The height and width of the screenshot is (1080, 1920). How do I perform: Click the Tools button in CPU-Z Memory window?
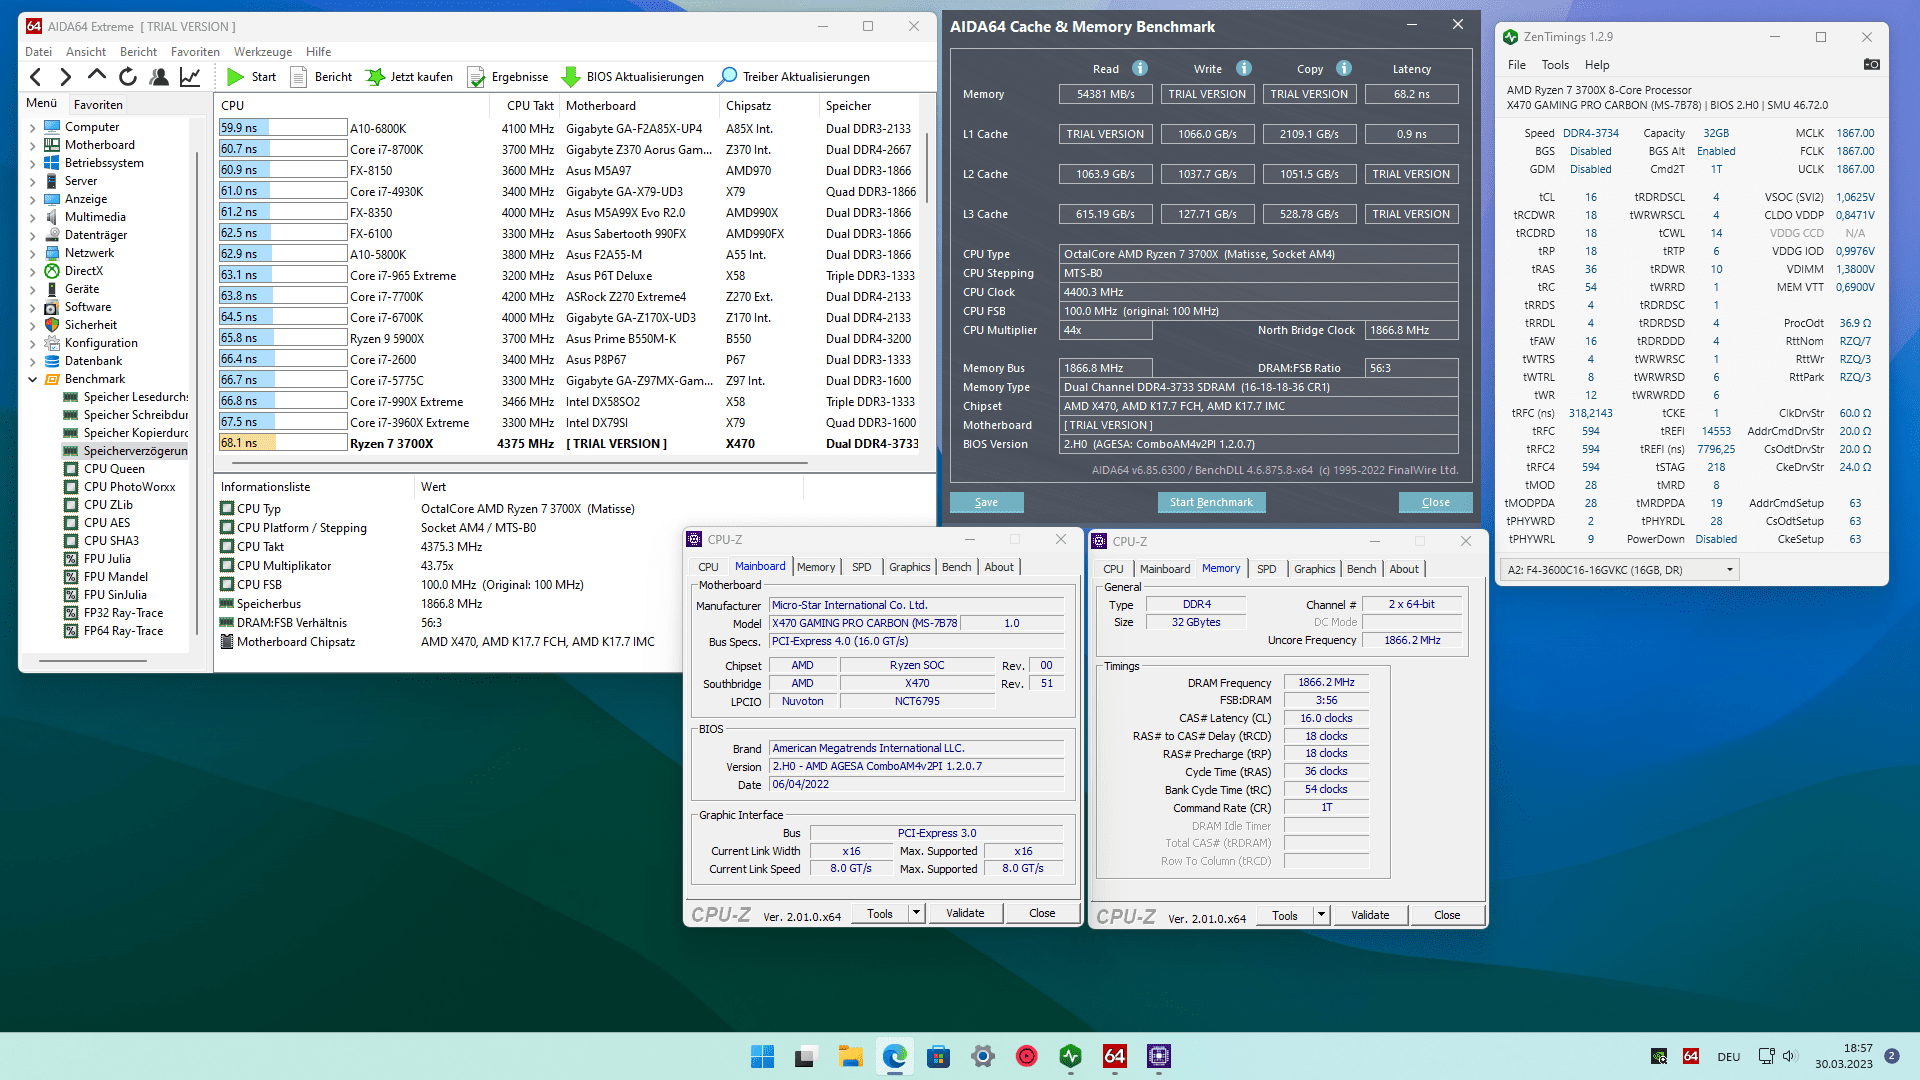[1284, 915]
